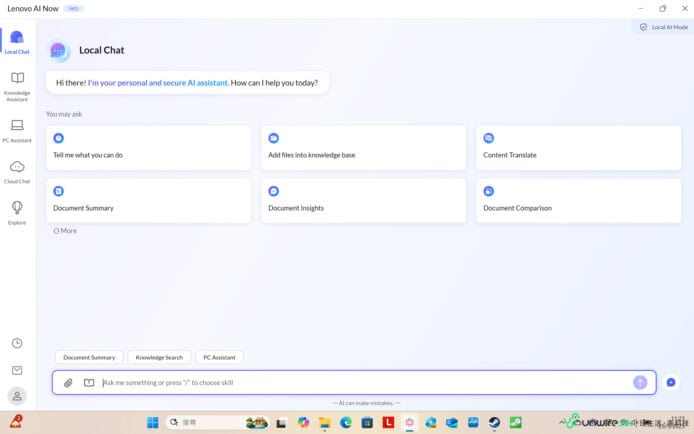Choose the Content Translate suggestion card
This screenshot has height=434, width=694.
tap(578, 148)
